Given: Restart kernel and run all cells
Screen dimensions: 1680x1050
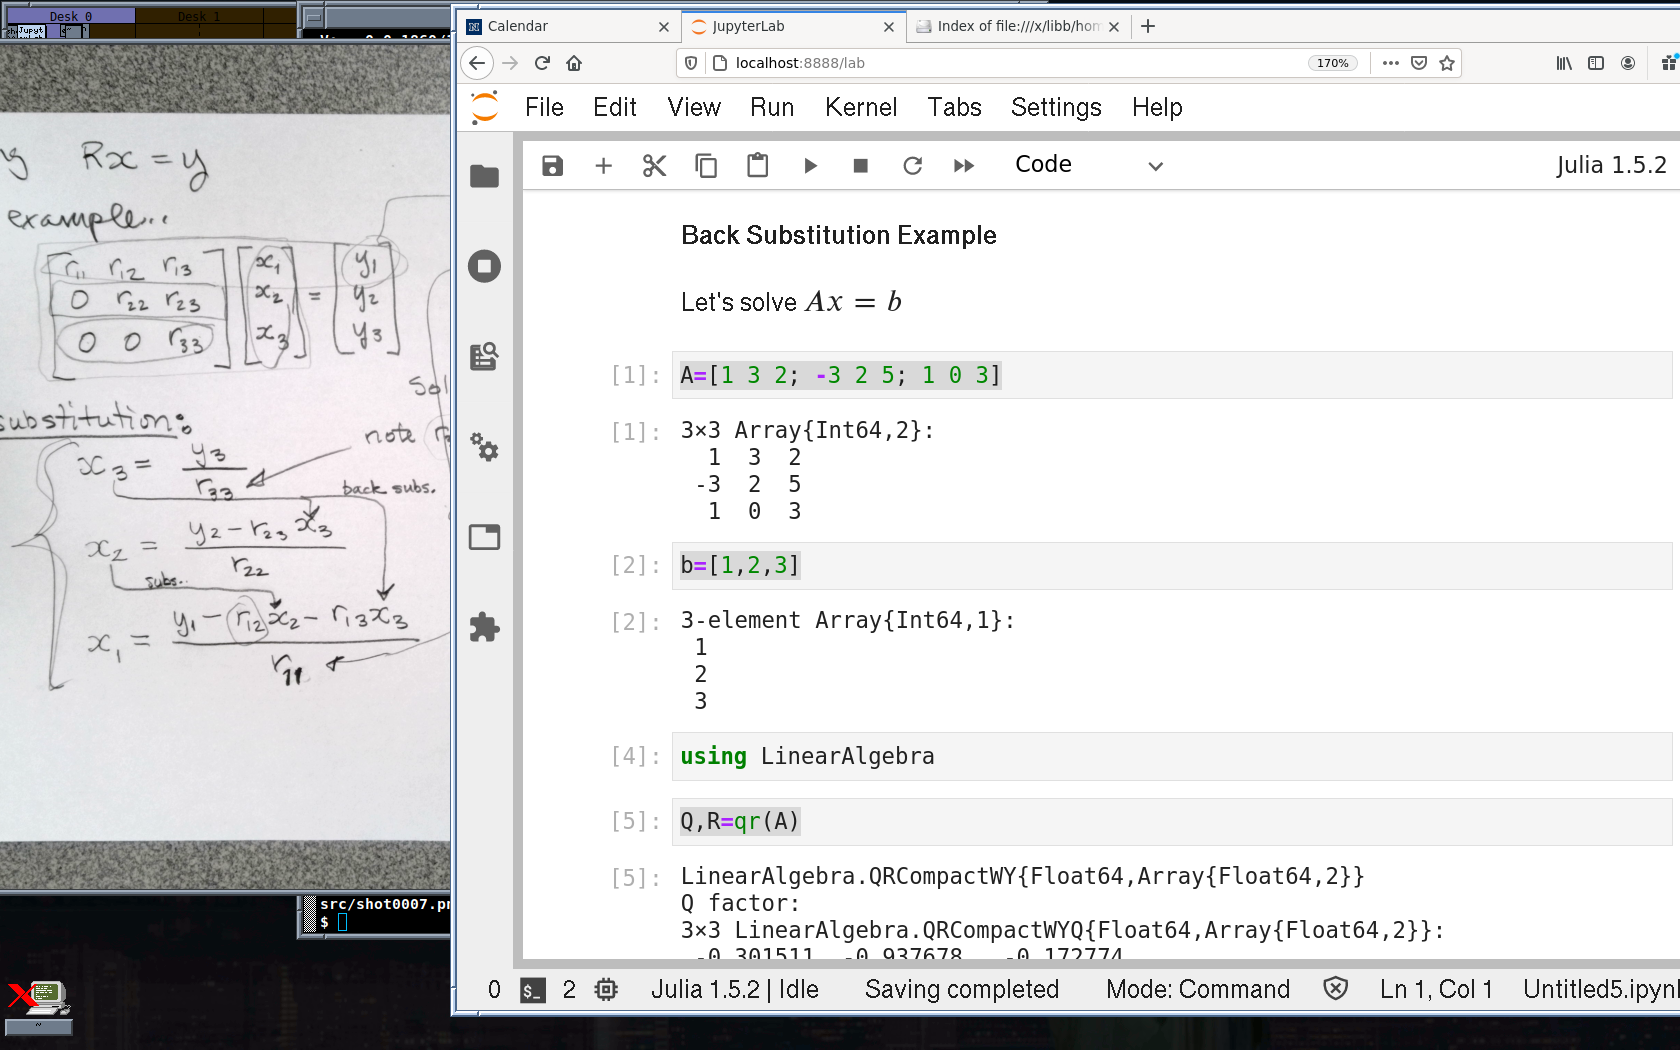Looking at the screenshot, I should click(x=964, y=166).
